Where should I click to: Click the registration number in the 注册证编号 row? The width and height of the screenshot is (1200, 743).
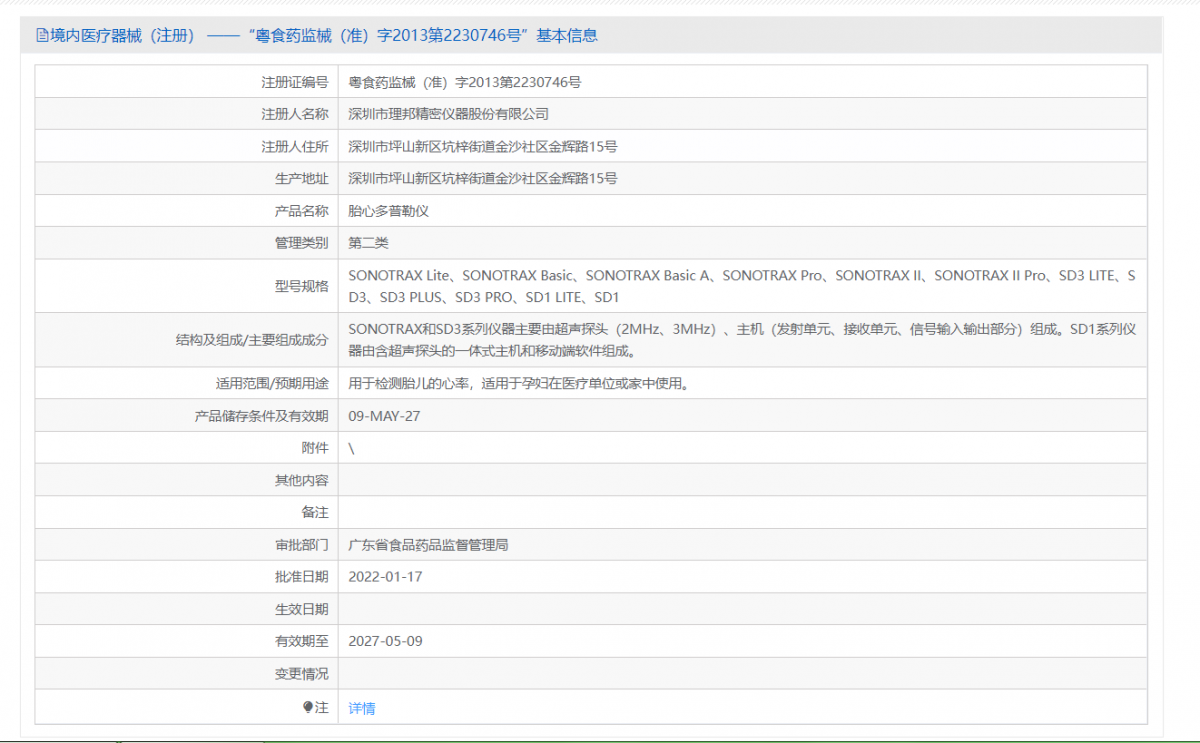click(x=465, y=82)
